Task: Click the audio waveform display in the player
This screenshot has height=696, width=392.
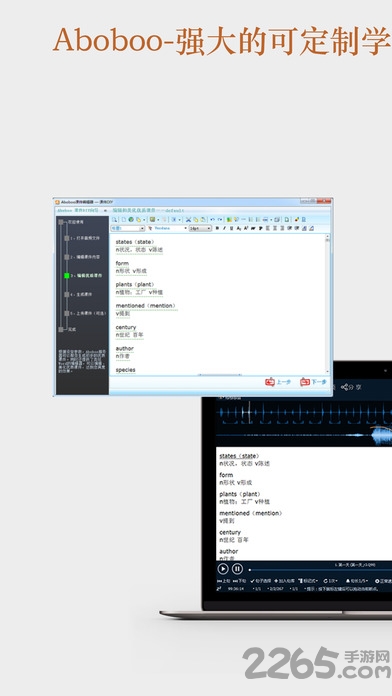Action: (x=304, y=423)
